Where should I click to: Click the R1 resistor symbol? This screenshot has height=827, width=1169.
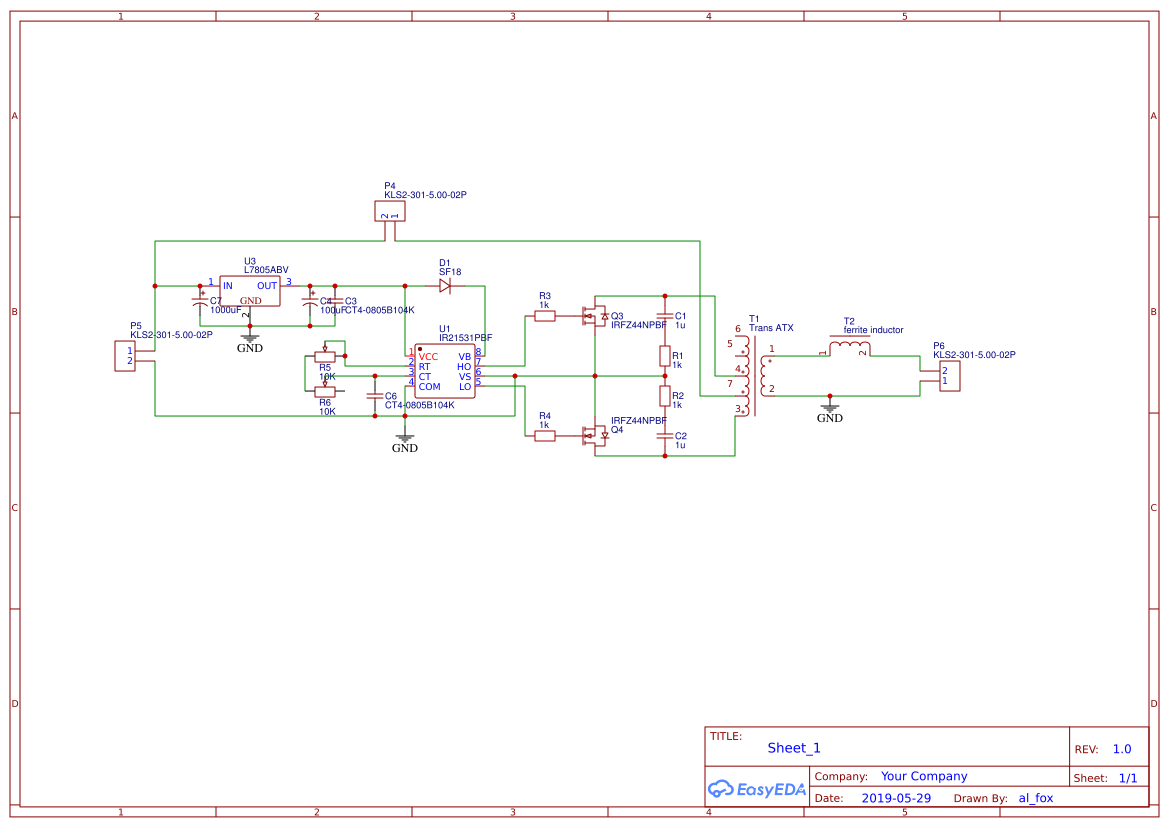tap(664, 356)
